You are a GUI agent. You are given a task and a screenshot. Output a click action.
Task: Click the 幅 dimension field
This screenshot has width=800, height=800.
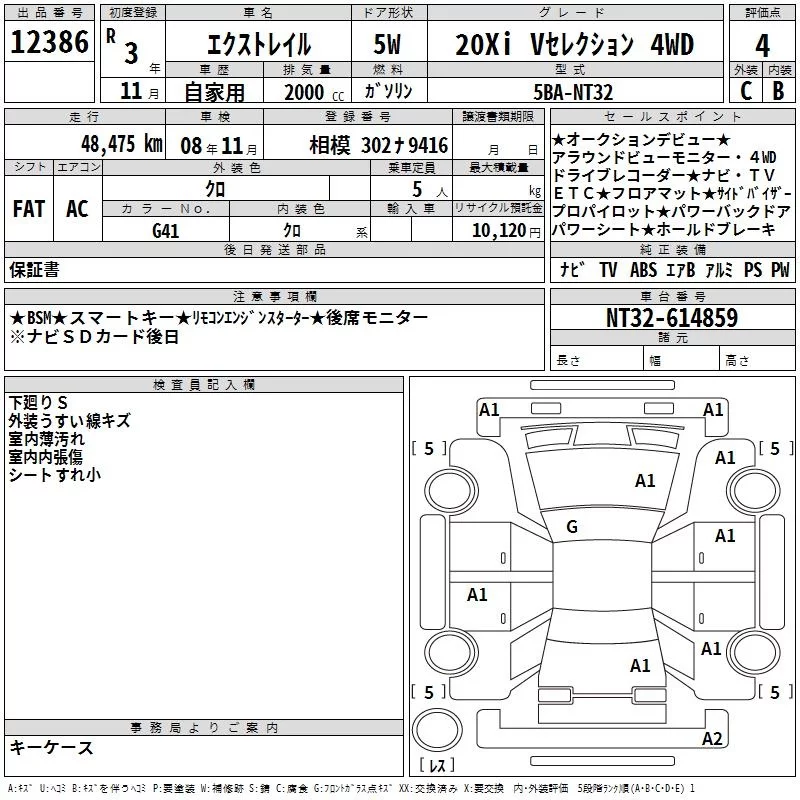[681, 360]
